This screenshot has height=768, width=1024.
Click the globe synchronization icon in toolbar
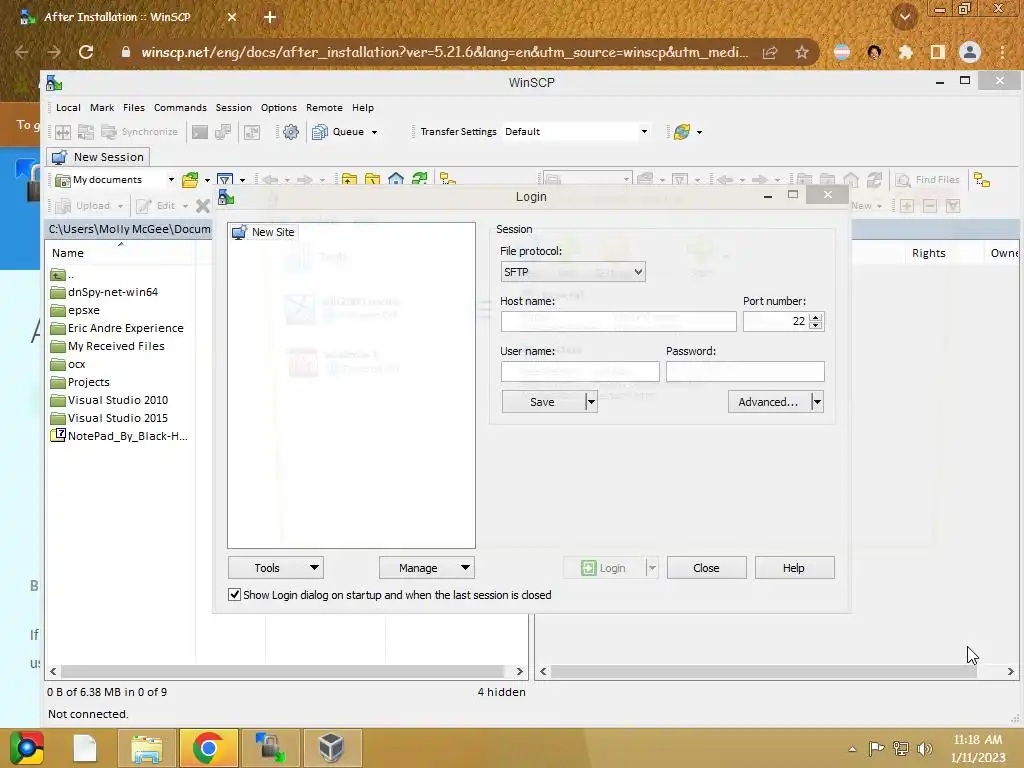[682, 132]
